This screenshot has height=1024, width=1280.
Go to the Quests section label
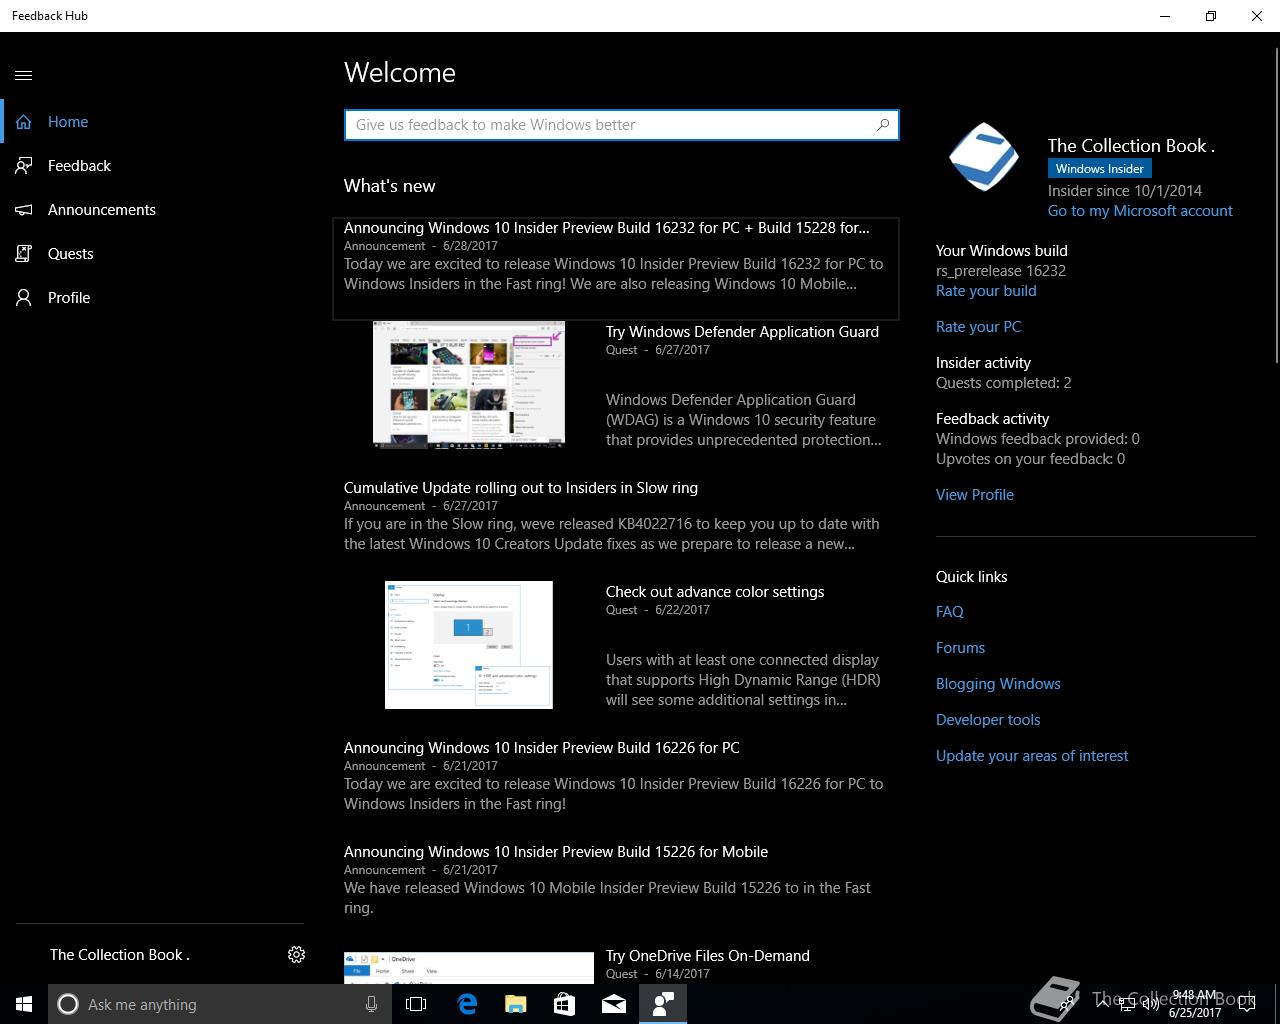pos(70,254)
